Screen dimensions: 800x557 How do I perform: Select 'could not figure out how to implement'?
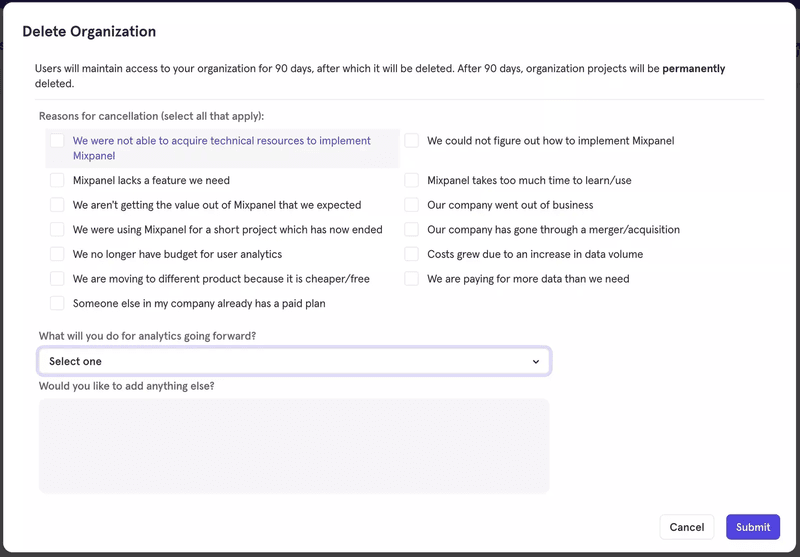(x=412, y=141)
